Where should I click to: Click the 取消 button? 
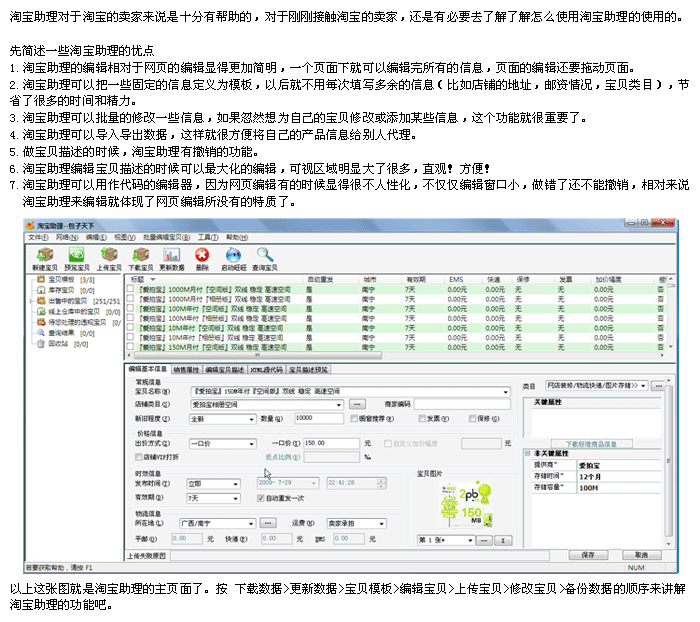pyautogui.click(x=642, y=555)
